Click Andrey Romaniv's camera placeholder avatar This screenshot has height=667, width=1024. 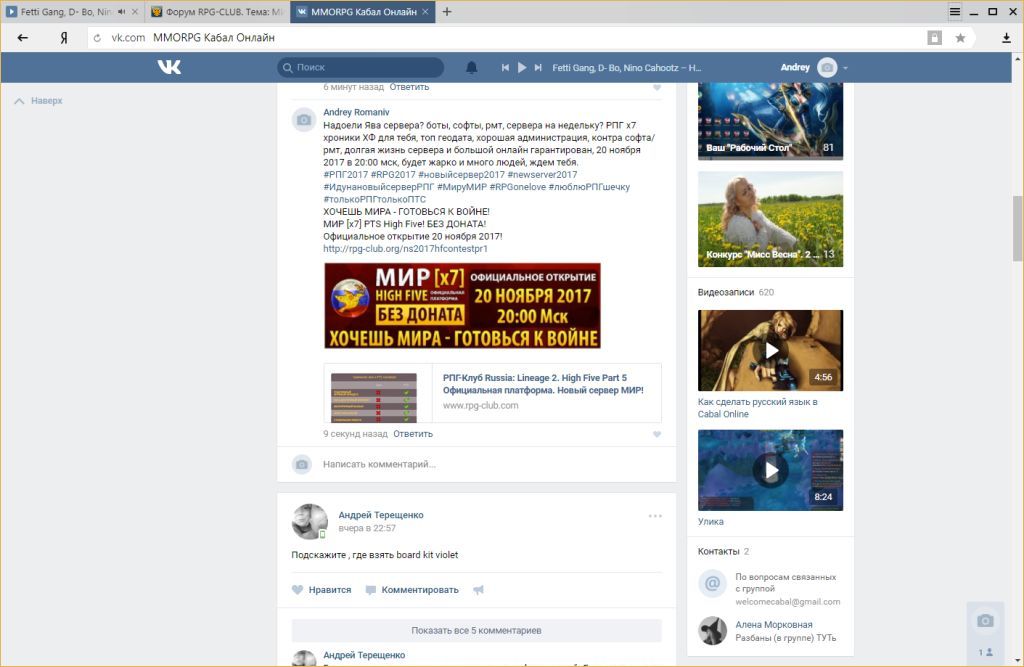coord(304,120)
